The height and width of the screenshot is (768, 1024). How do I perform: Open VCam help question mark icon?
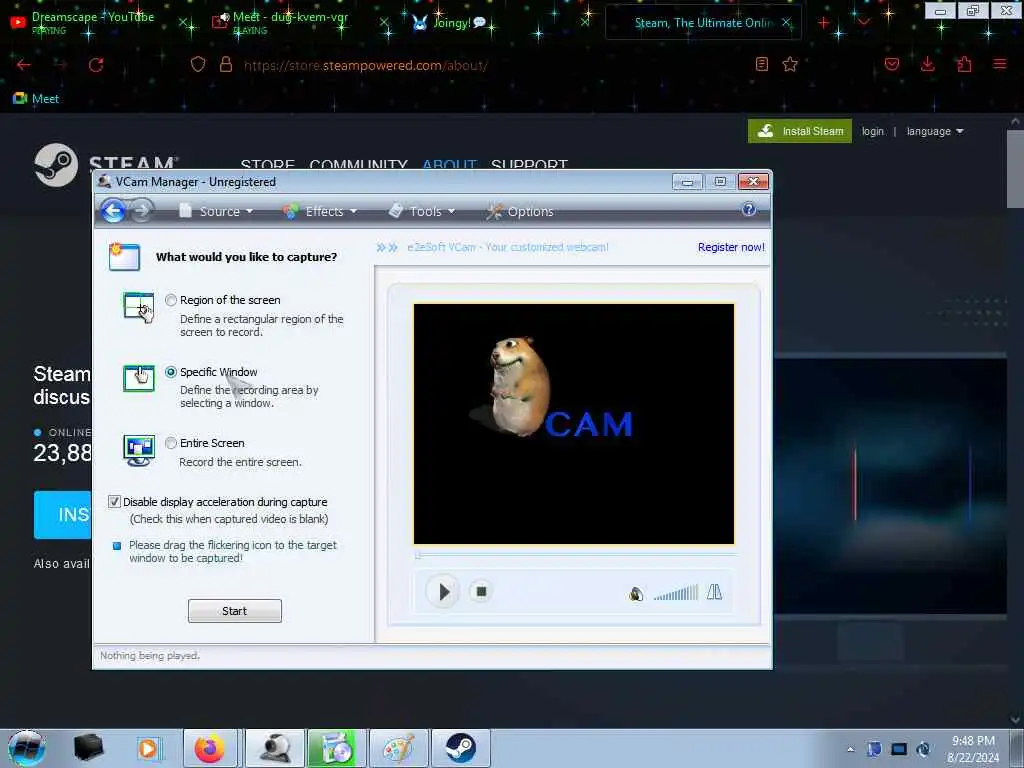click(x=749, y=209)
